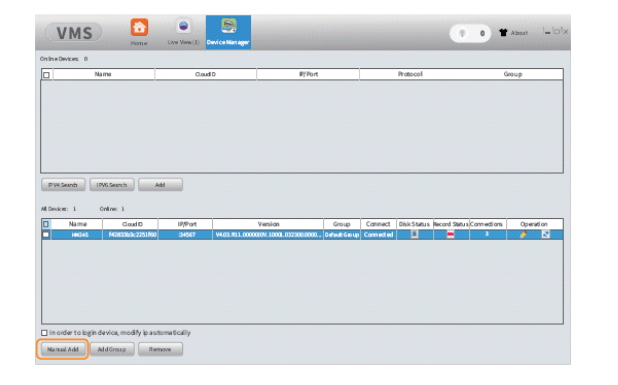Enable modify ip automatically checkbox
618x385 pixels.
coord(44,333)
